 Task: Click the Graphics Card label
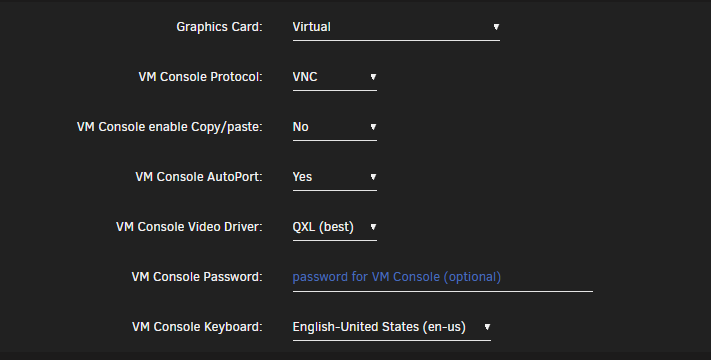[219, 27]
